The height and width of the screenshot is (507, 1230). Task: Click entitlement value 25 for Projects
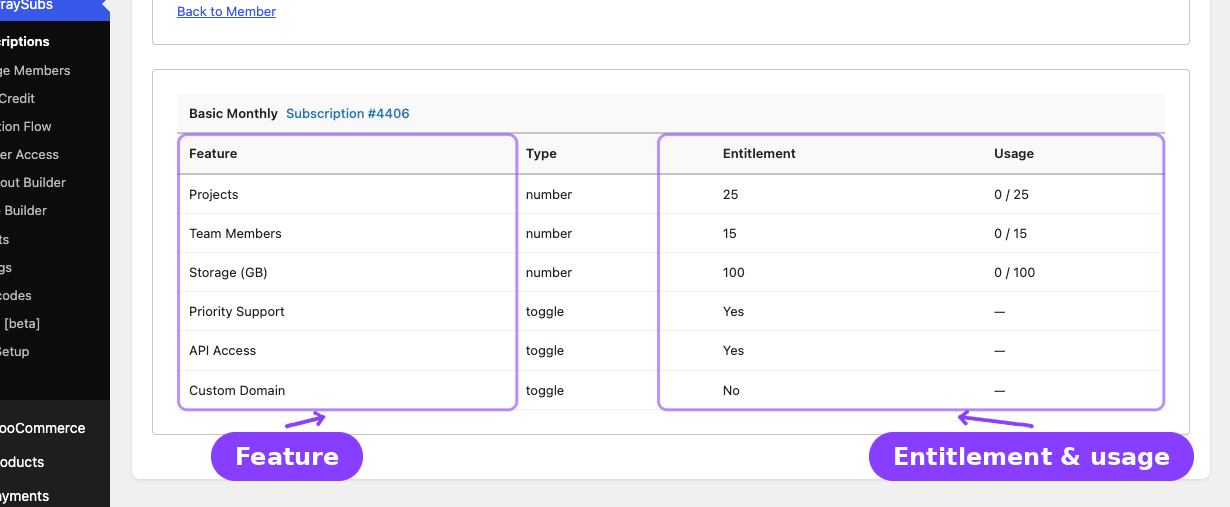click(x=730, y=194)
